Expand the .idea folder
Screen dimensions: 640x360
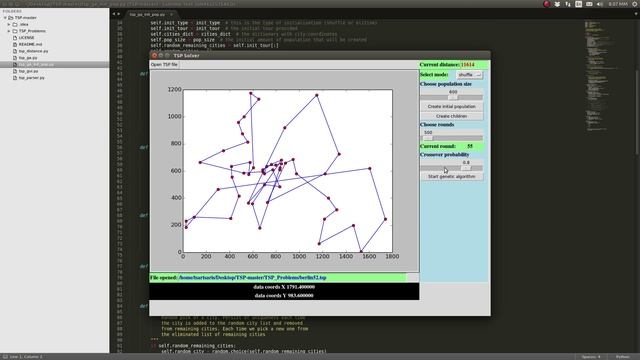click(9, 24)
